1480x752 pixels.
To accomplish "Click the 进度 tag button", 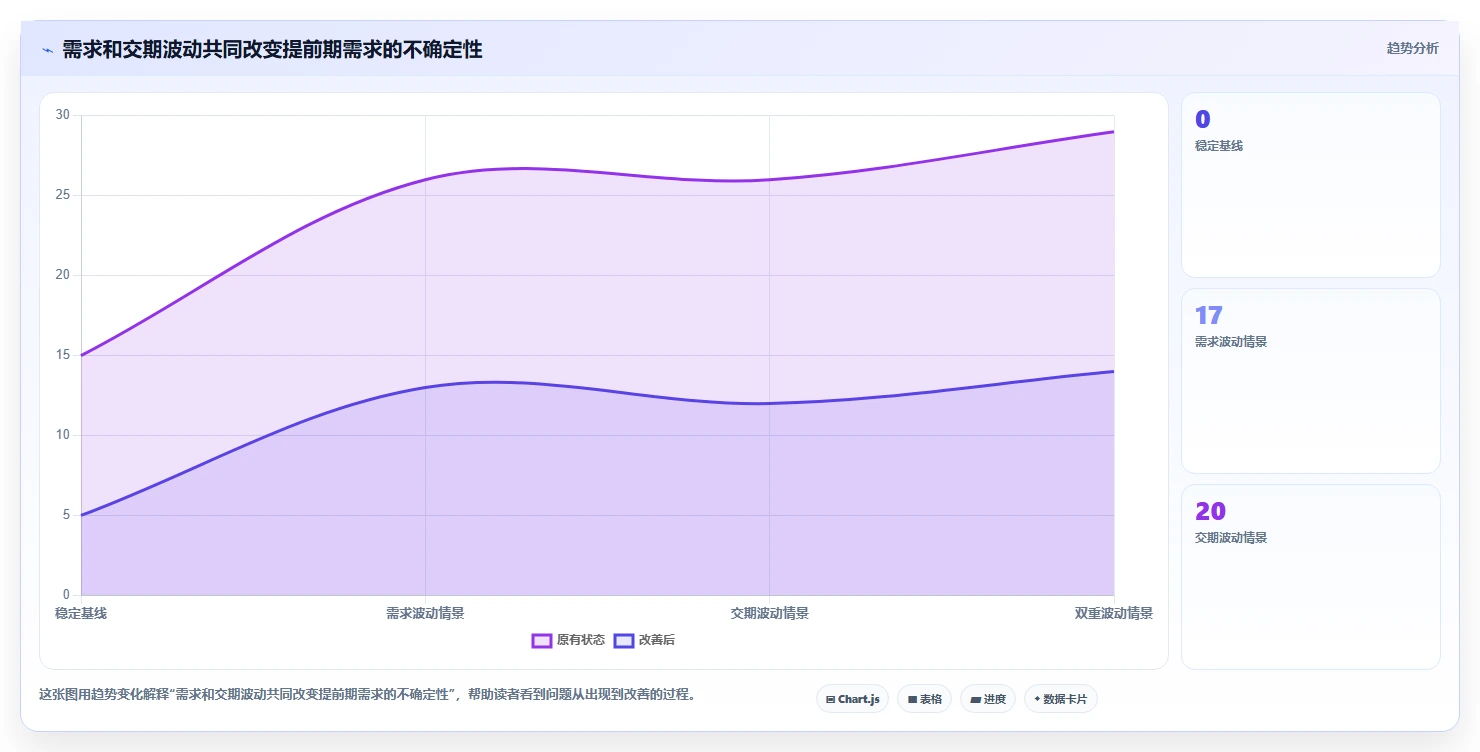I will pyautogui.click(x=988, y=699).
